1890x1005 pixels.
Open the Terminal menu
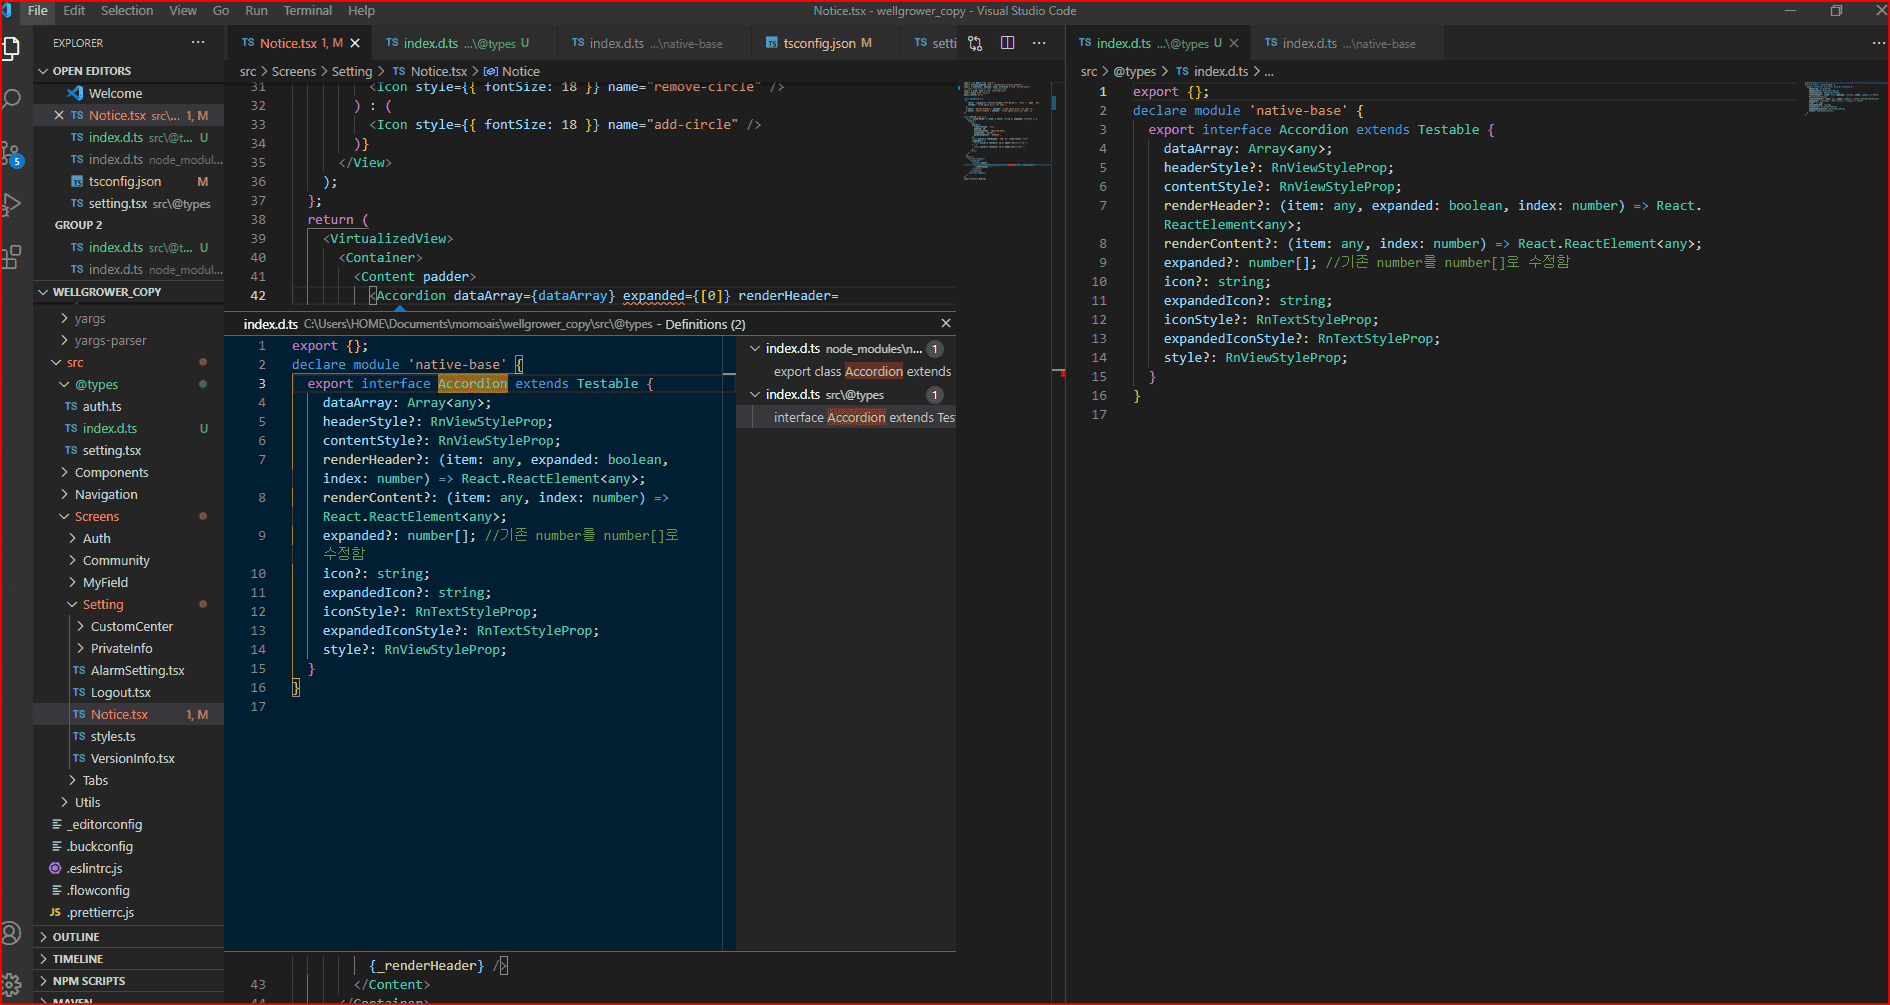(307, 11)
